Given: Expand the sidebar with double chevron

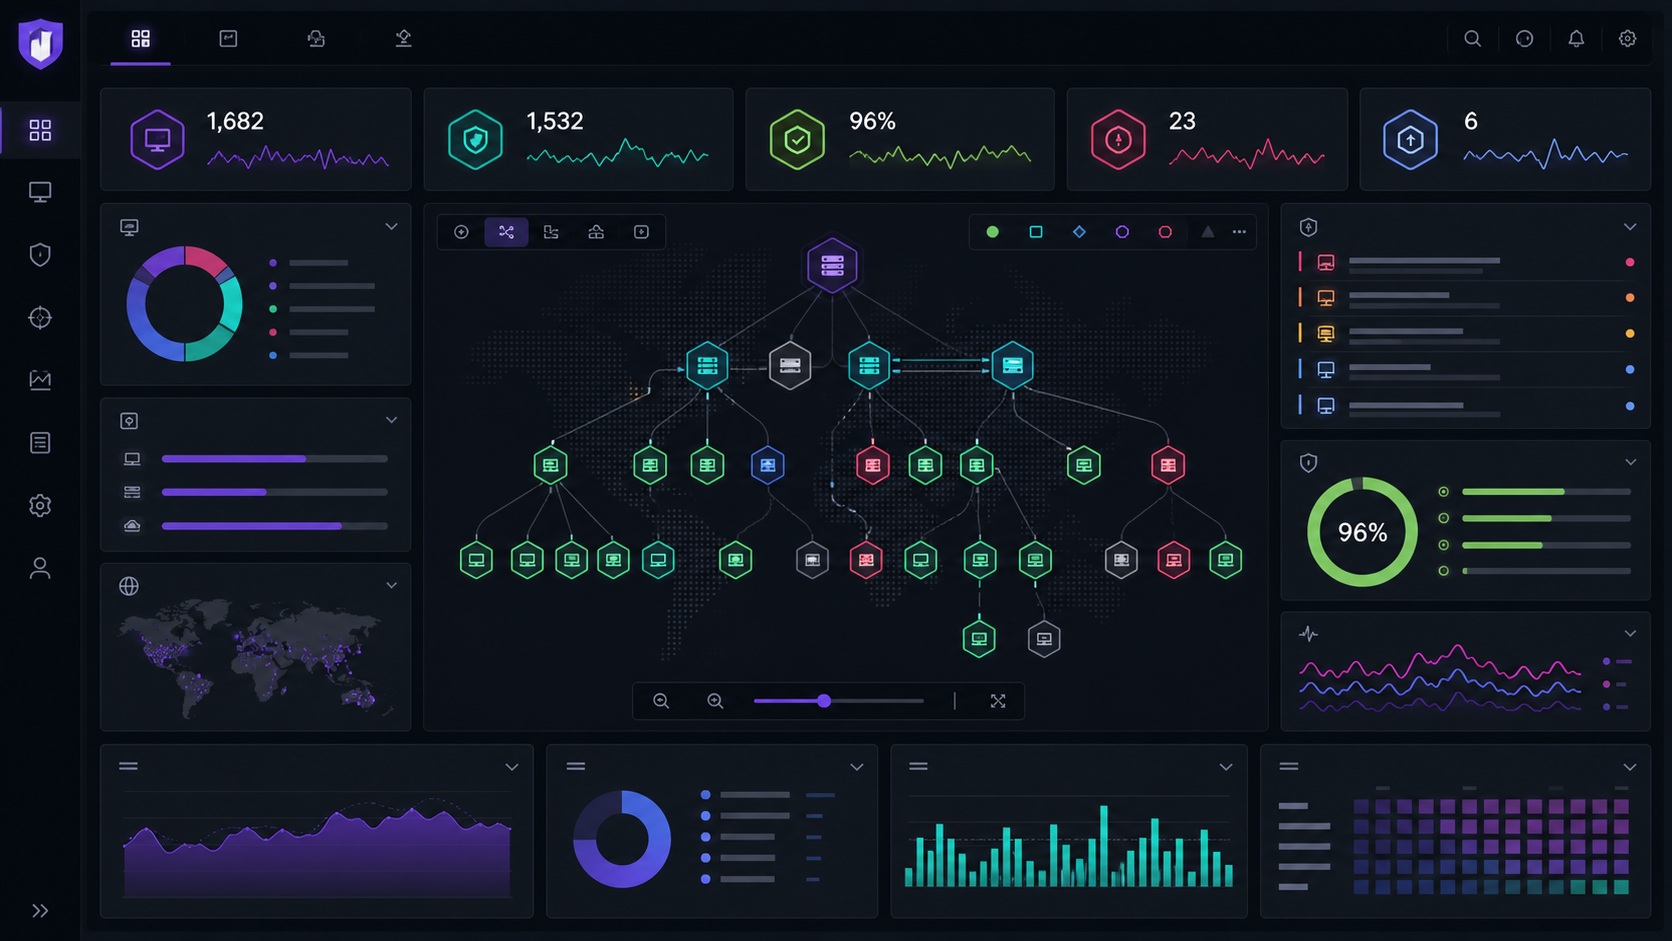Looking at the screenshot, I should 40,911.
